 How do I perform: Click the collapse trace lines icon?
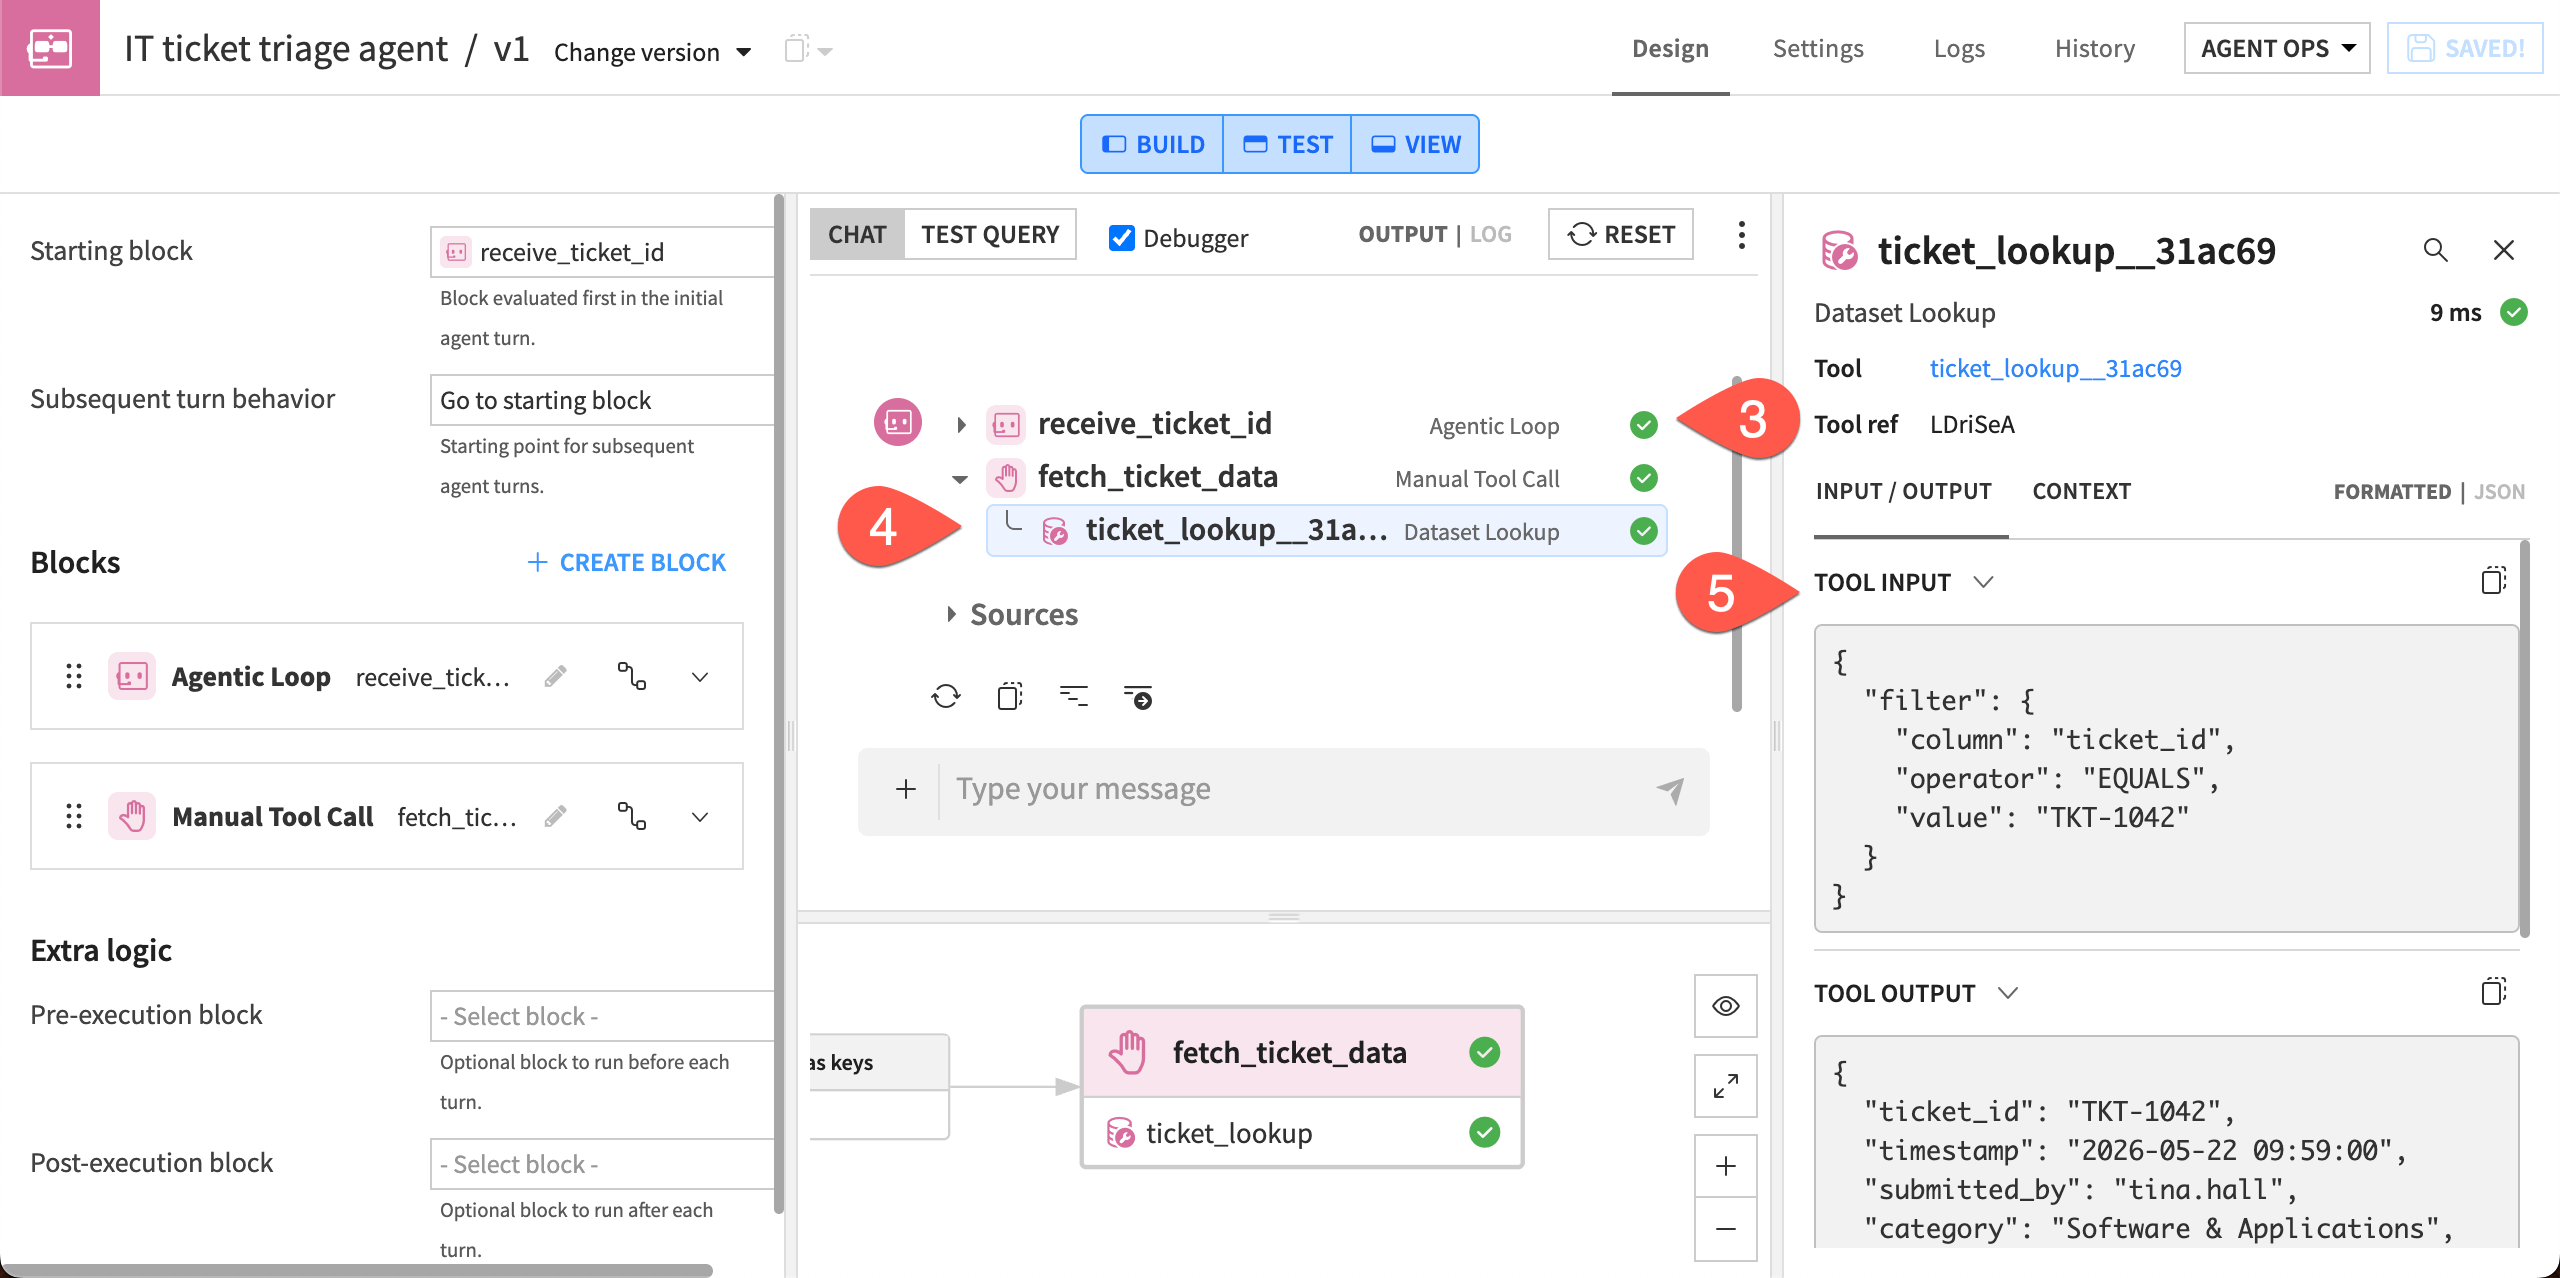tap(1074, 696)
